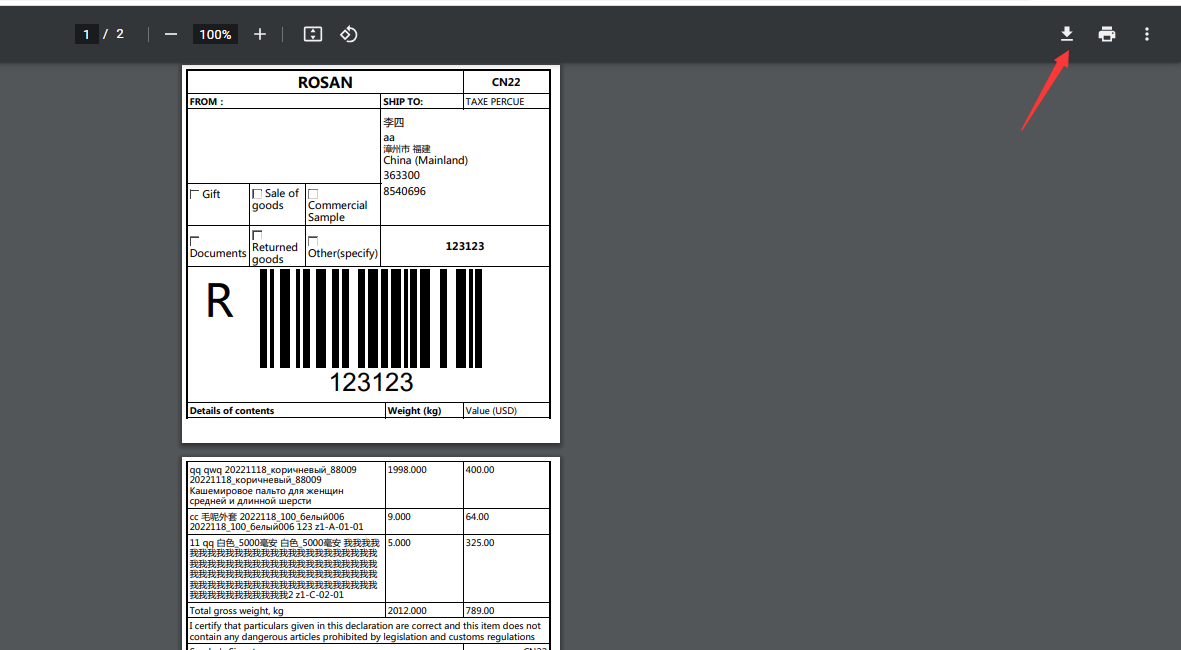
Task: Check the Commercial Sample box
Action: coord(313,194)
